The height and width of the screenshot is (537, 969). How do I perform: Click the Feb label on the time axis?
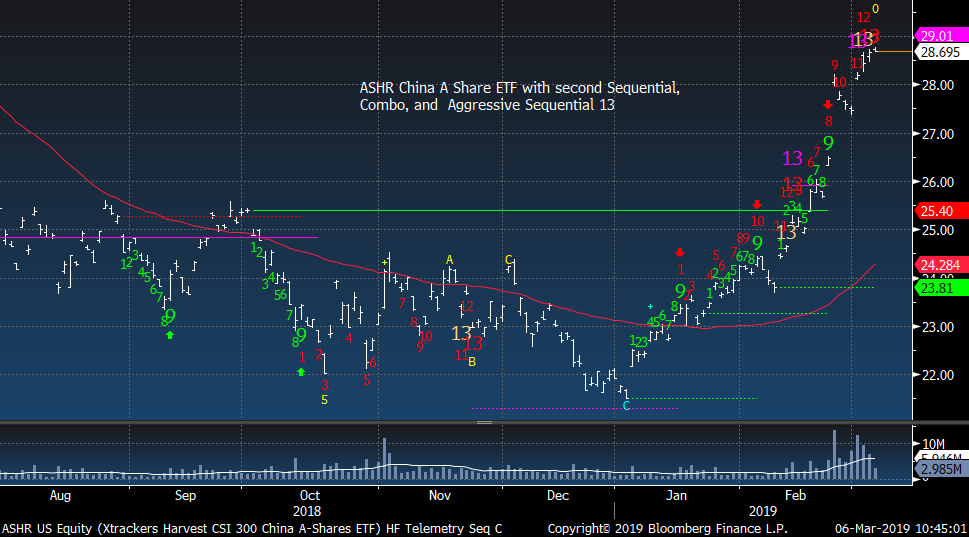click(x=796, y=496)
